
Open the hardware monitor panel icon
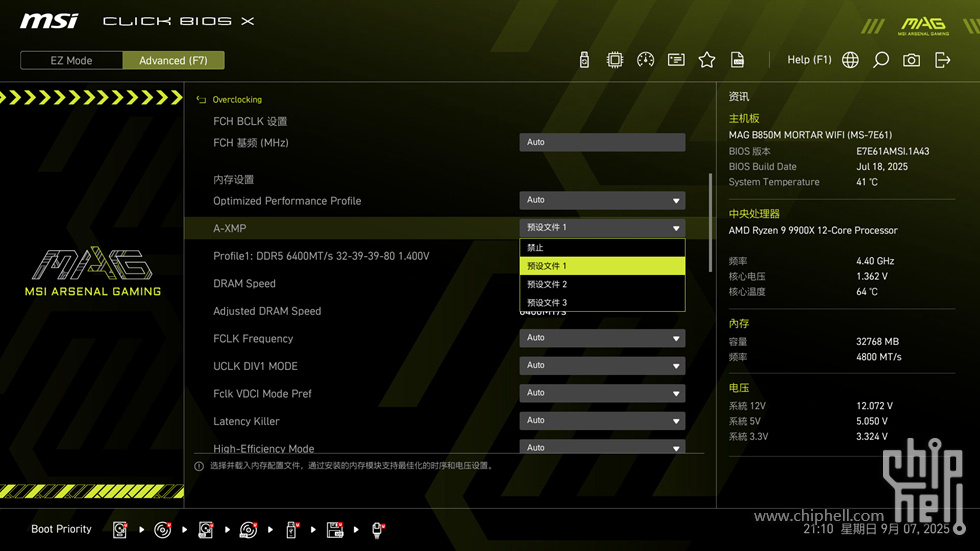coord(676,60)
